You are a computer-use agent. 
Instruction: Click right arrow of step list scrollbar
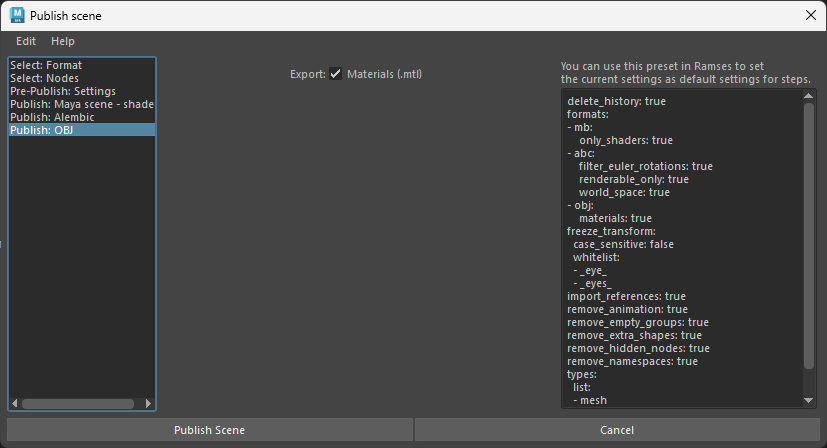tap(149, 404)
